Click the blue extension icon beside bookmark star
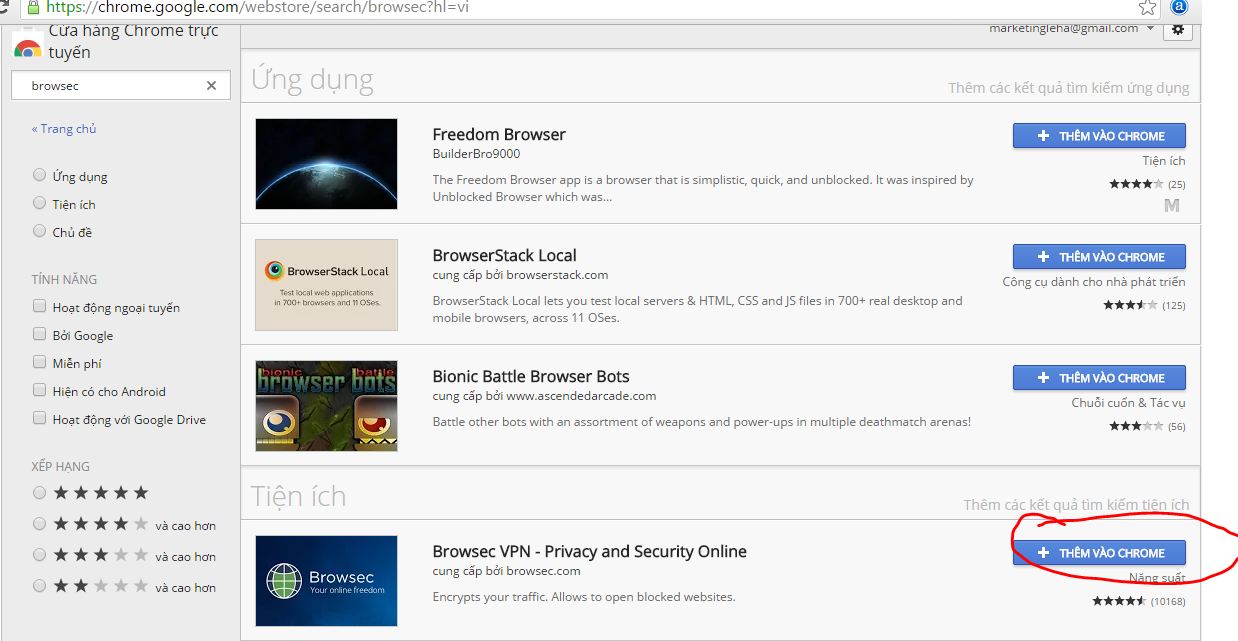Image resolution: width=1238 pixels, height=641 pixels. tap(1179, 7)
